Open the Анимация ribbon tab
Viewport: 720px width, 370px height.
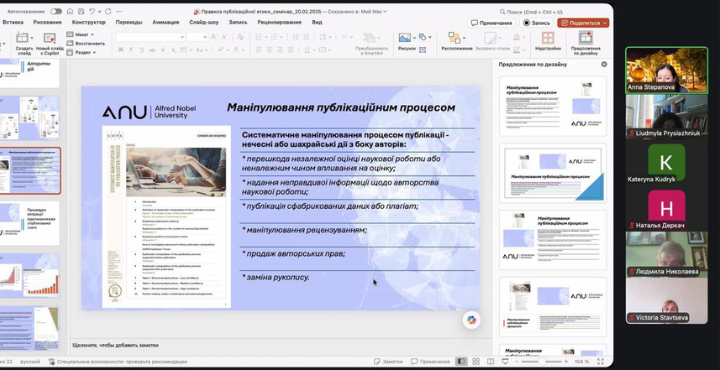(166, 22)
